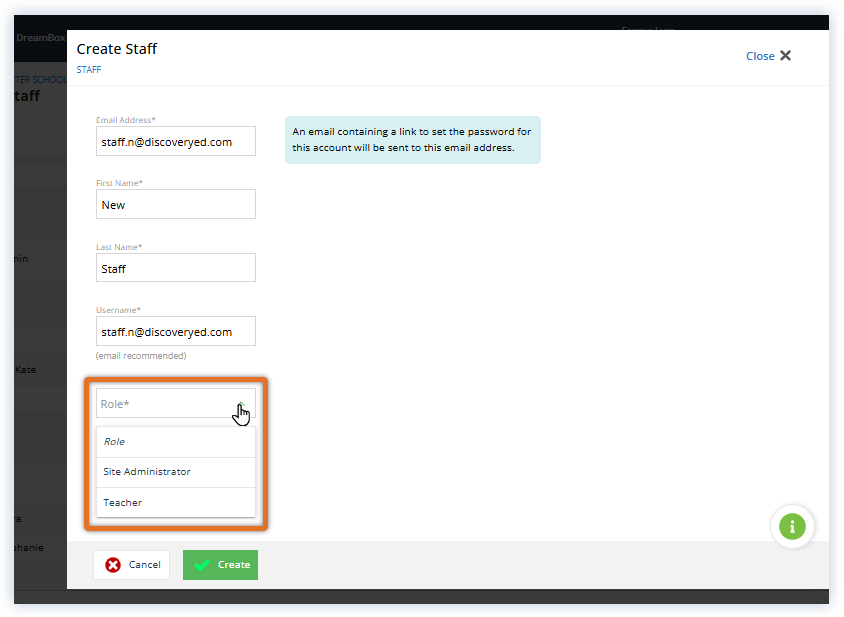Select the Username input field
The image size is (844, 617).
pyautogui.click(x=175, y=332)
